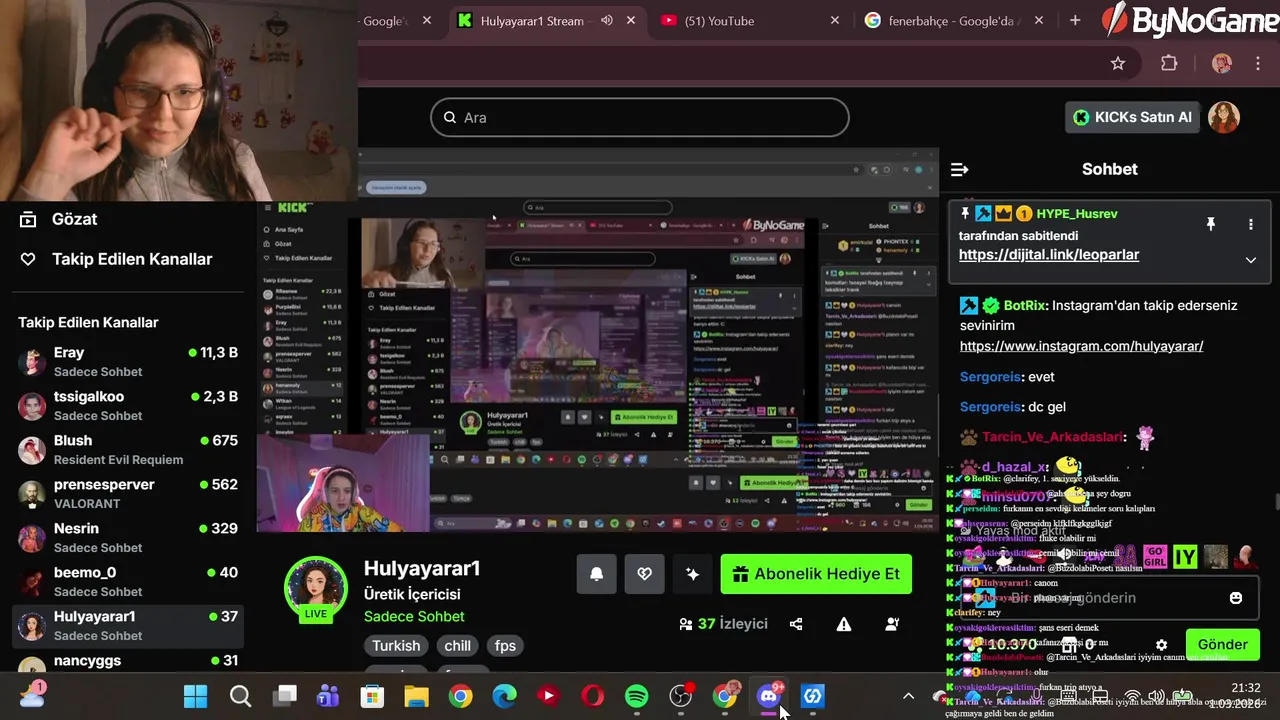Open nancyggs channel in followed list
Image resolution: width=1280 pixels, height=720 pixels.
[128, 663]
